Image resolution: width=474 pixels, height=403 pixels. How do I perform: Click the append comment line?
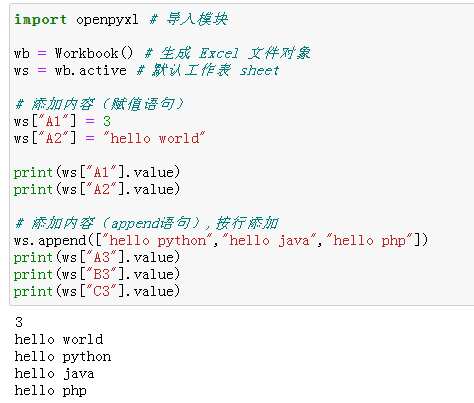(x=146, y=223)
